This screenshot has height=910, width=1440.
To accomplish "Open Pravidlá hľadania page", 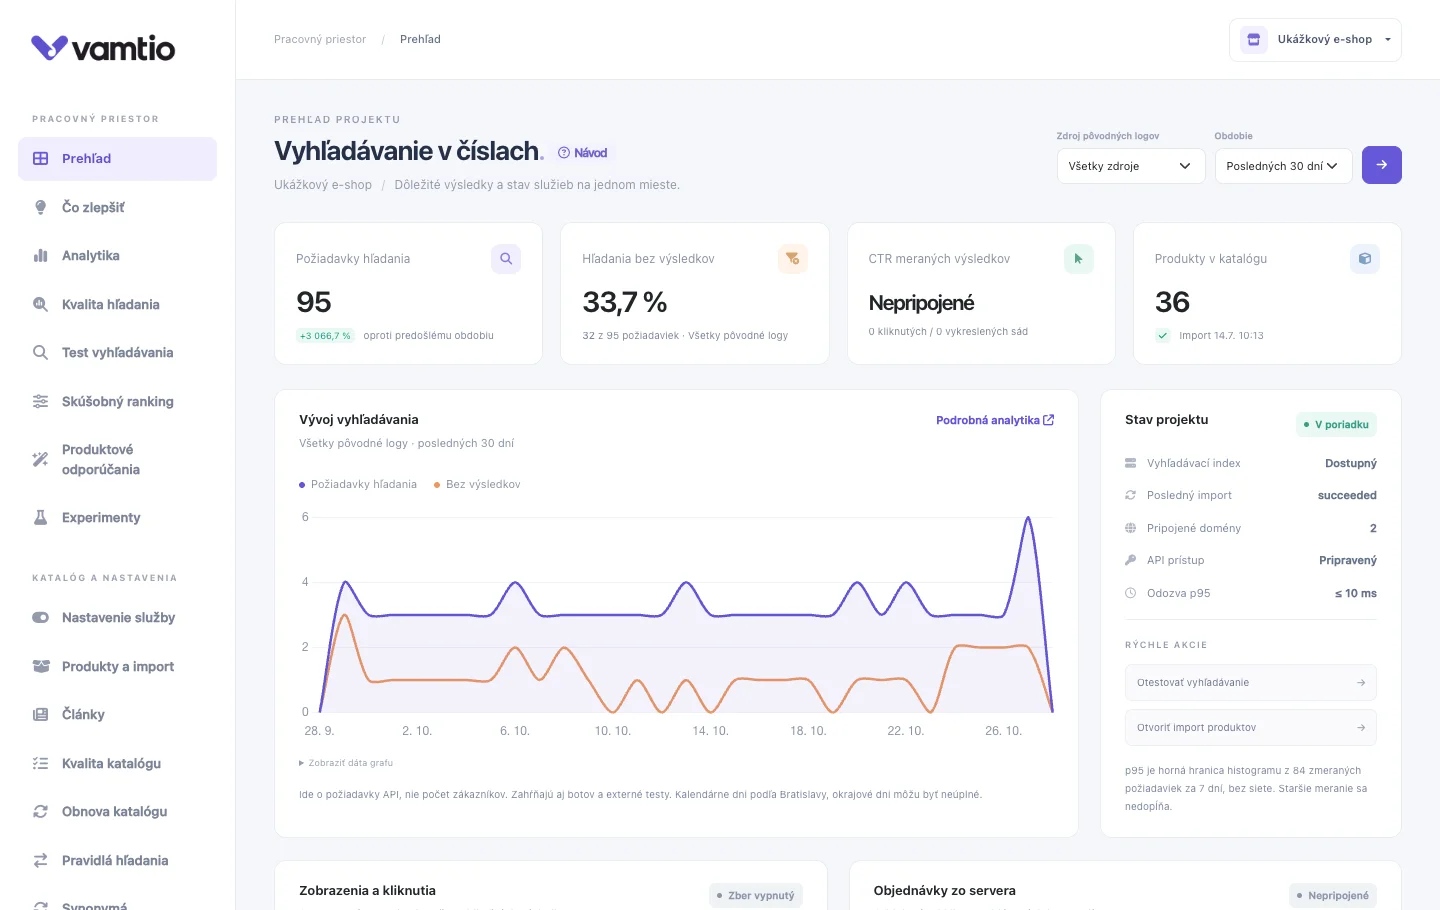I will coord(117,861).
